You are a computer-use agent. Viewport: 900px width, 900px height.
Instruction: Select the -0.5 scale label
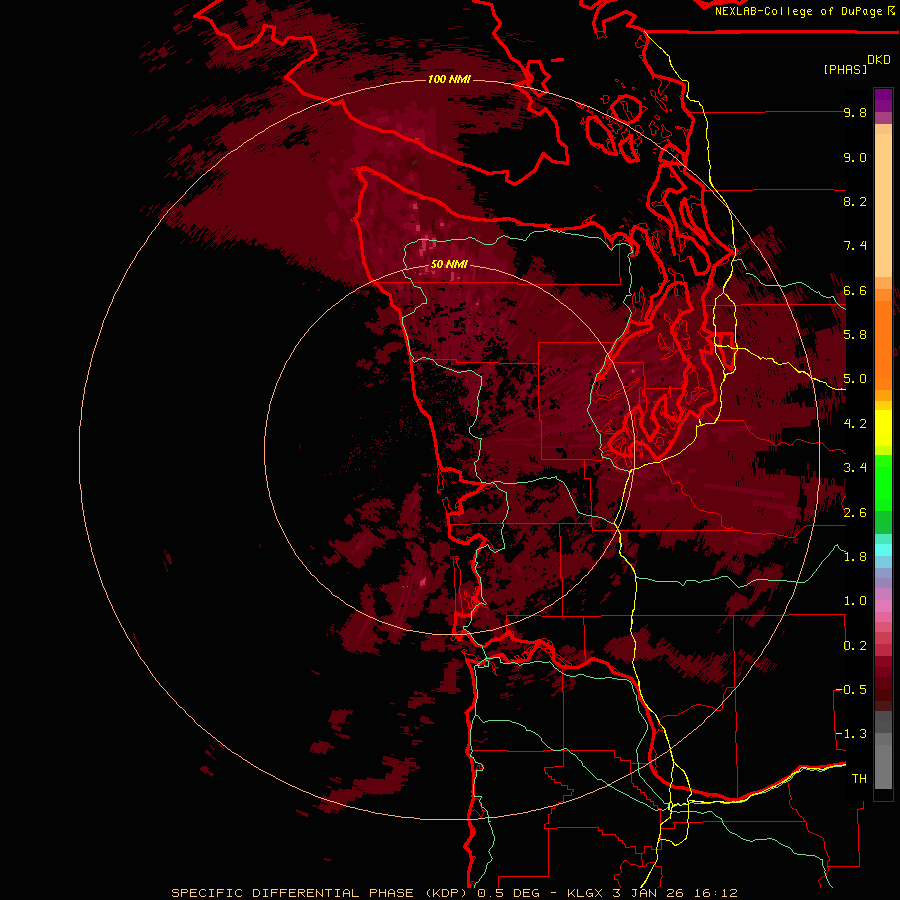pos(852,690)
